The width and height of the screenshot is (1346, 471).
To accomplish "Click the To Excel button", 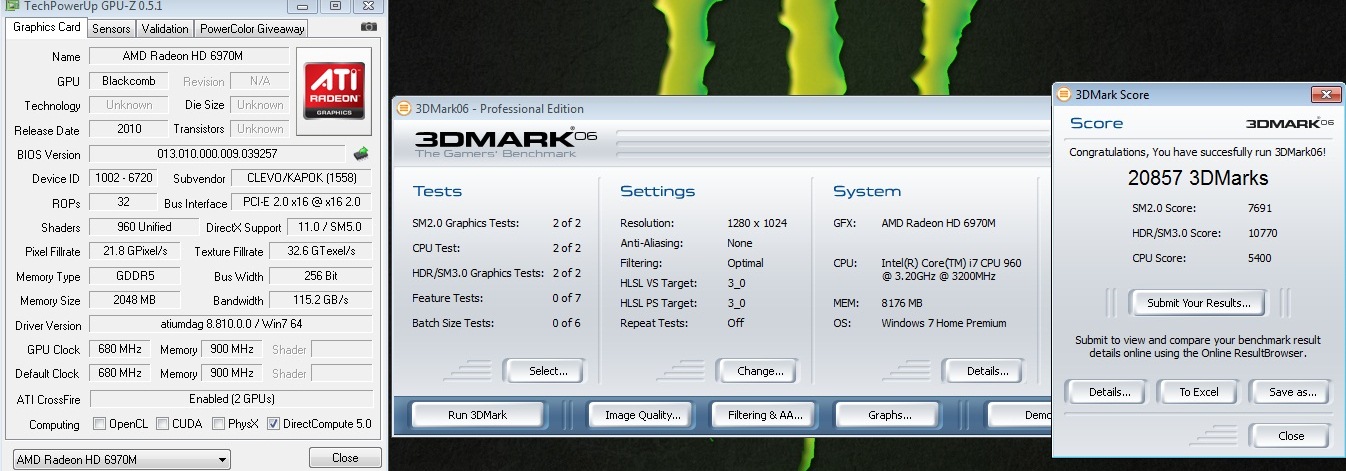I will [1198, 392].
